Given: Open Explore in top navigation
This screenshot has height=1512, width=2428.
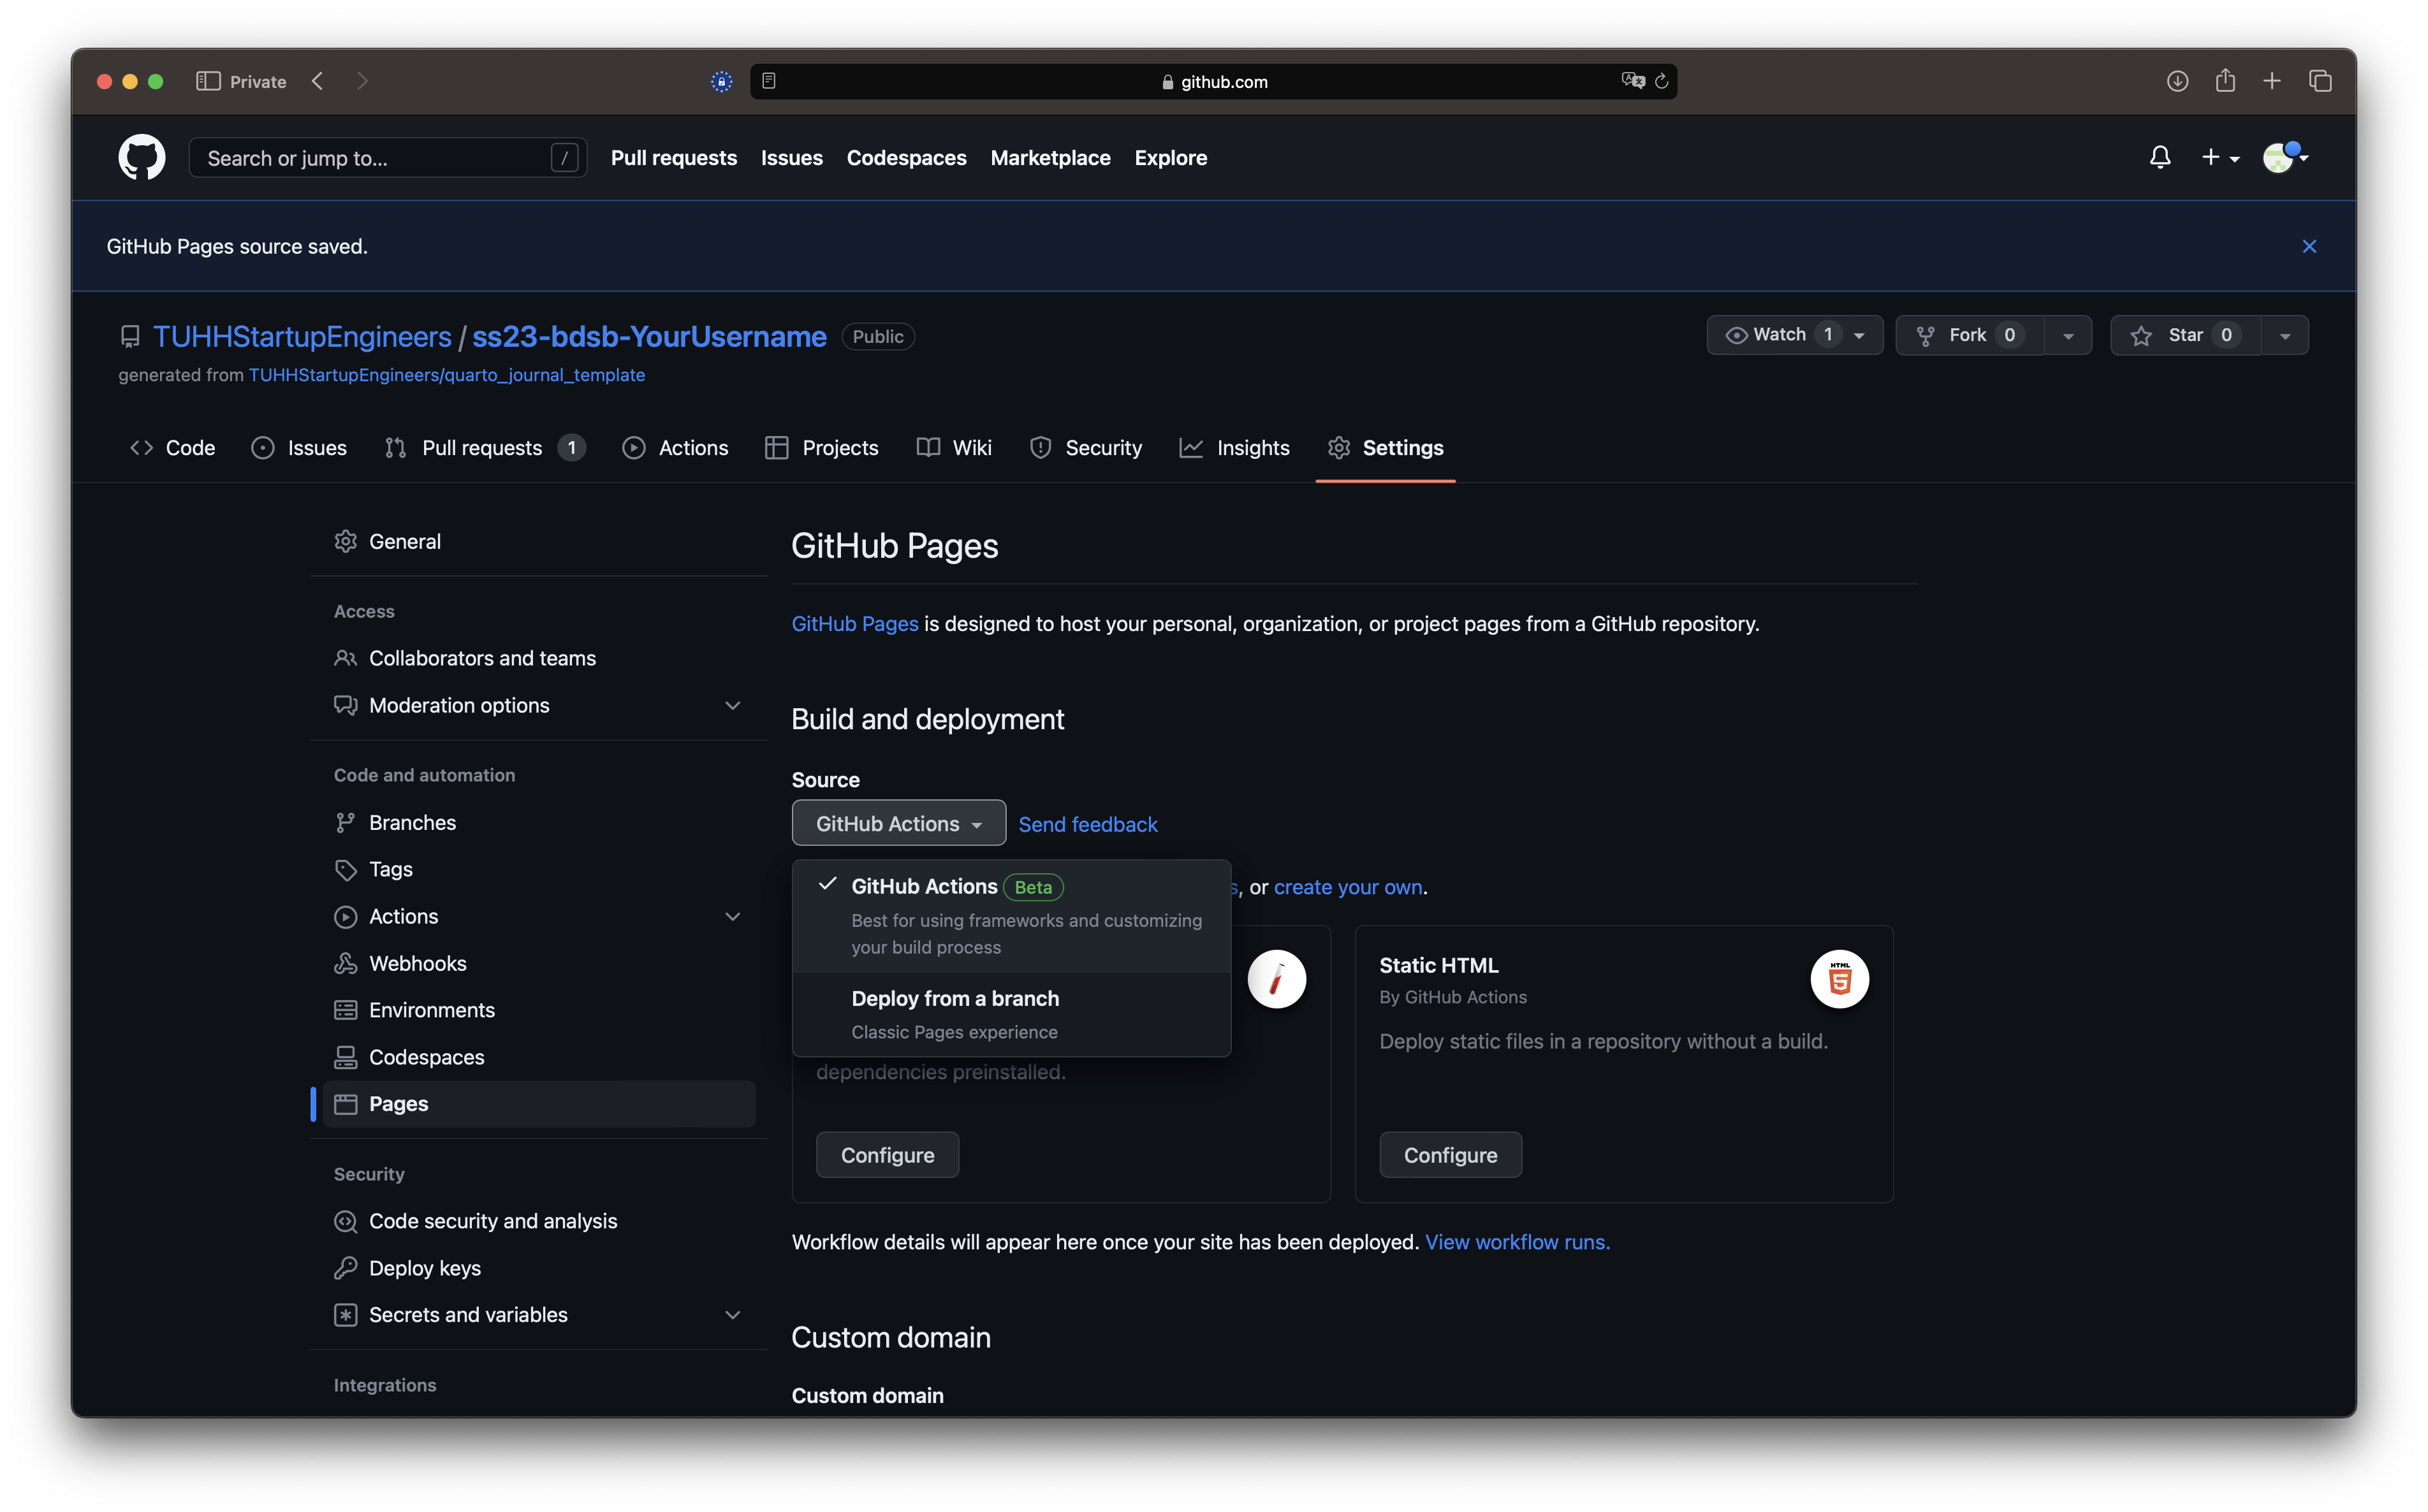Looking at the screenshot, I should 1170,157.
